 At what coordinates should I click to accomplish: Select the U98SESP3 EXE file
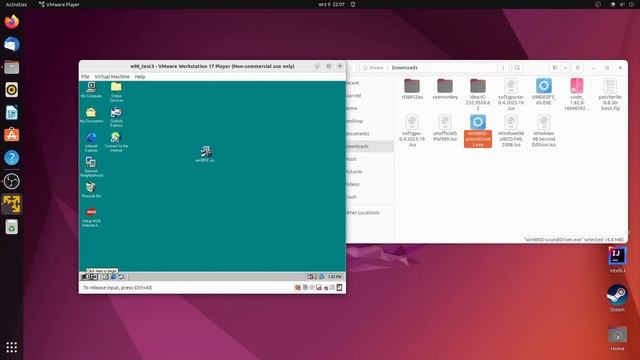point(544,91)
